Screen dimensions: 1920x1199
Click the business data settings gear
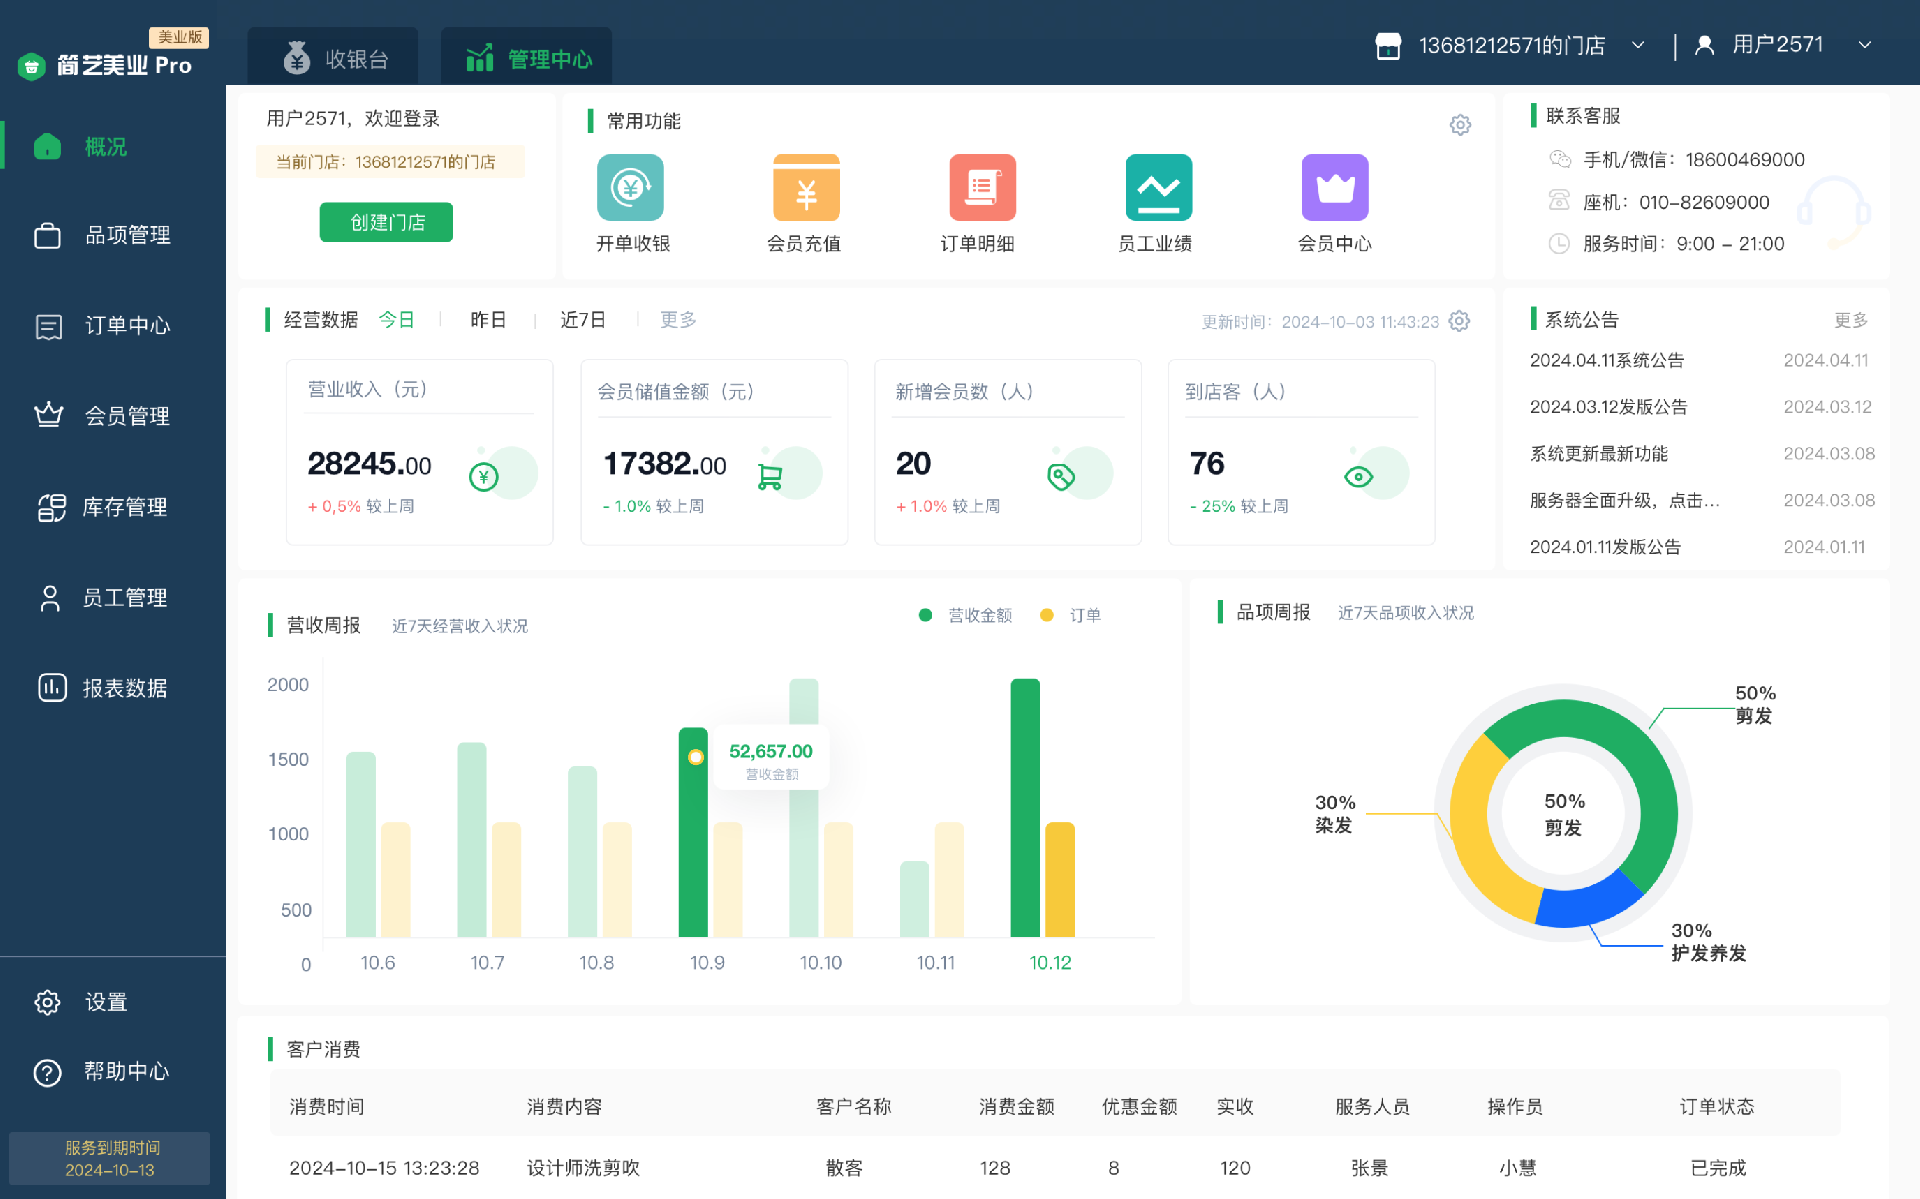click(x=1460, y=321)
